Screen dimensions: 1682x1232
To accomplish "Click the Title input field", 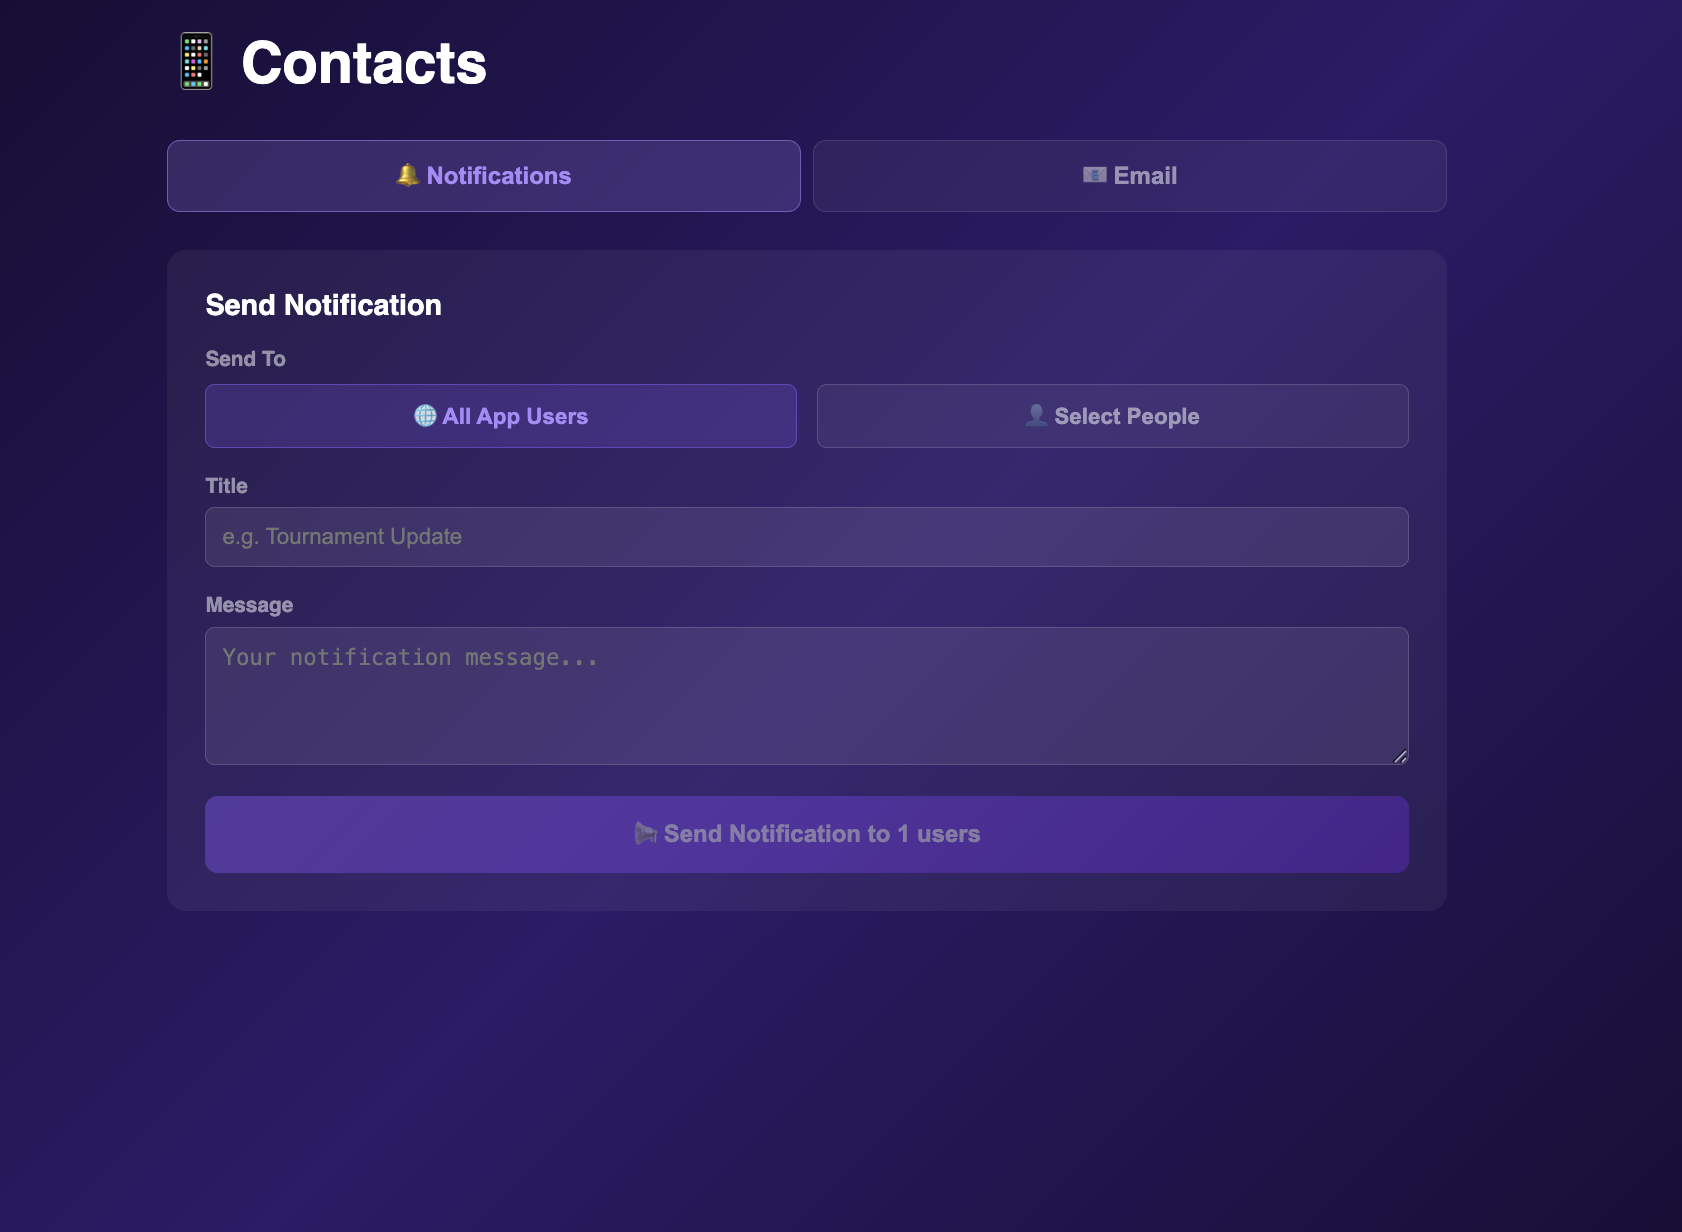I will click(806, 537).
